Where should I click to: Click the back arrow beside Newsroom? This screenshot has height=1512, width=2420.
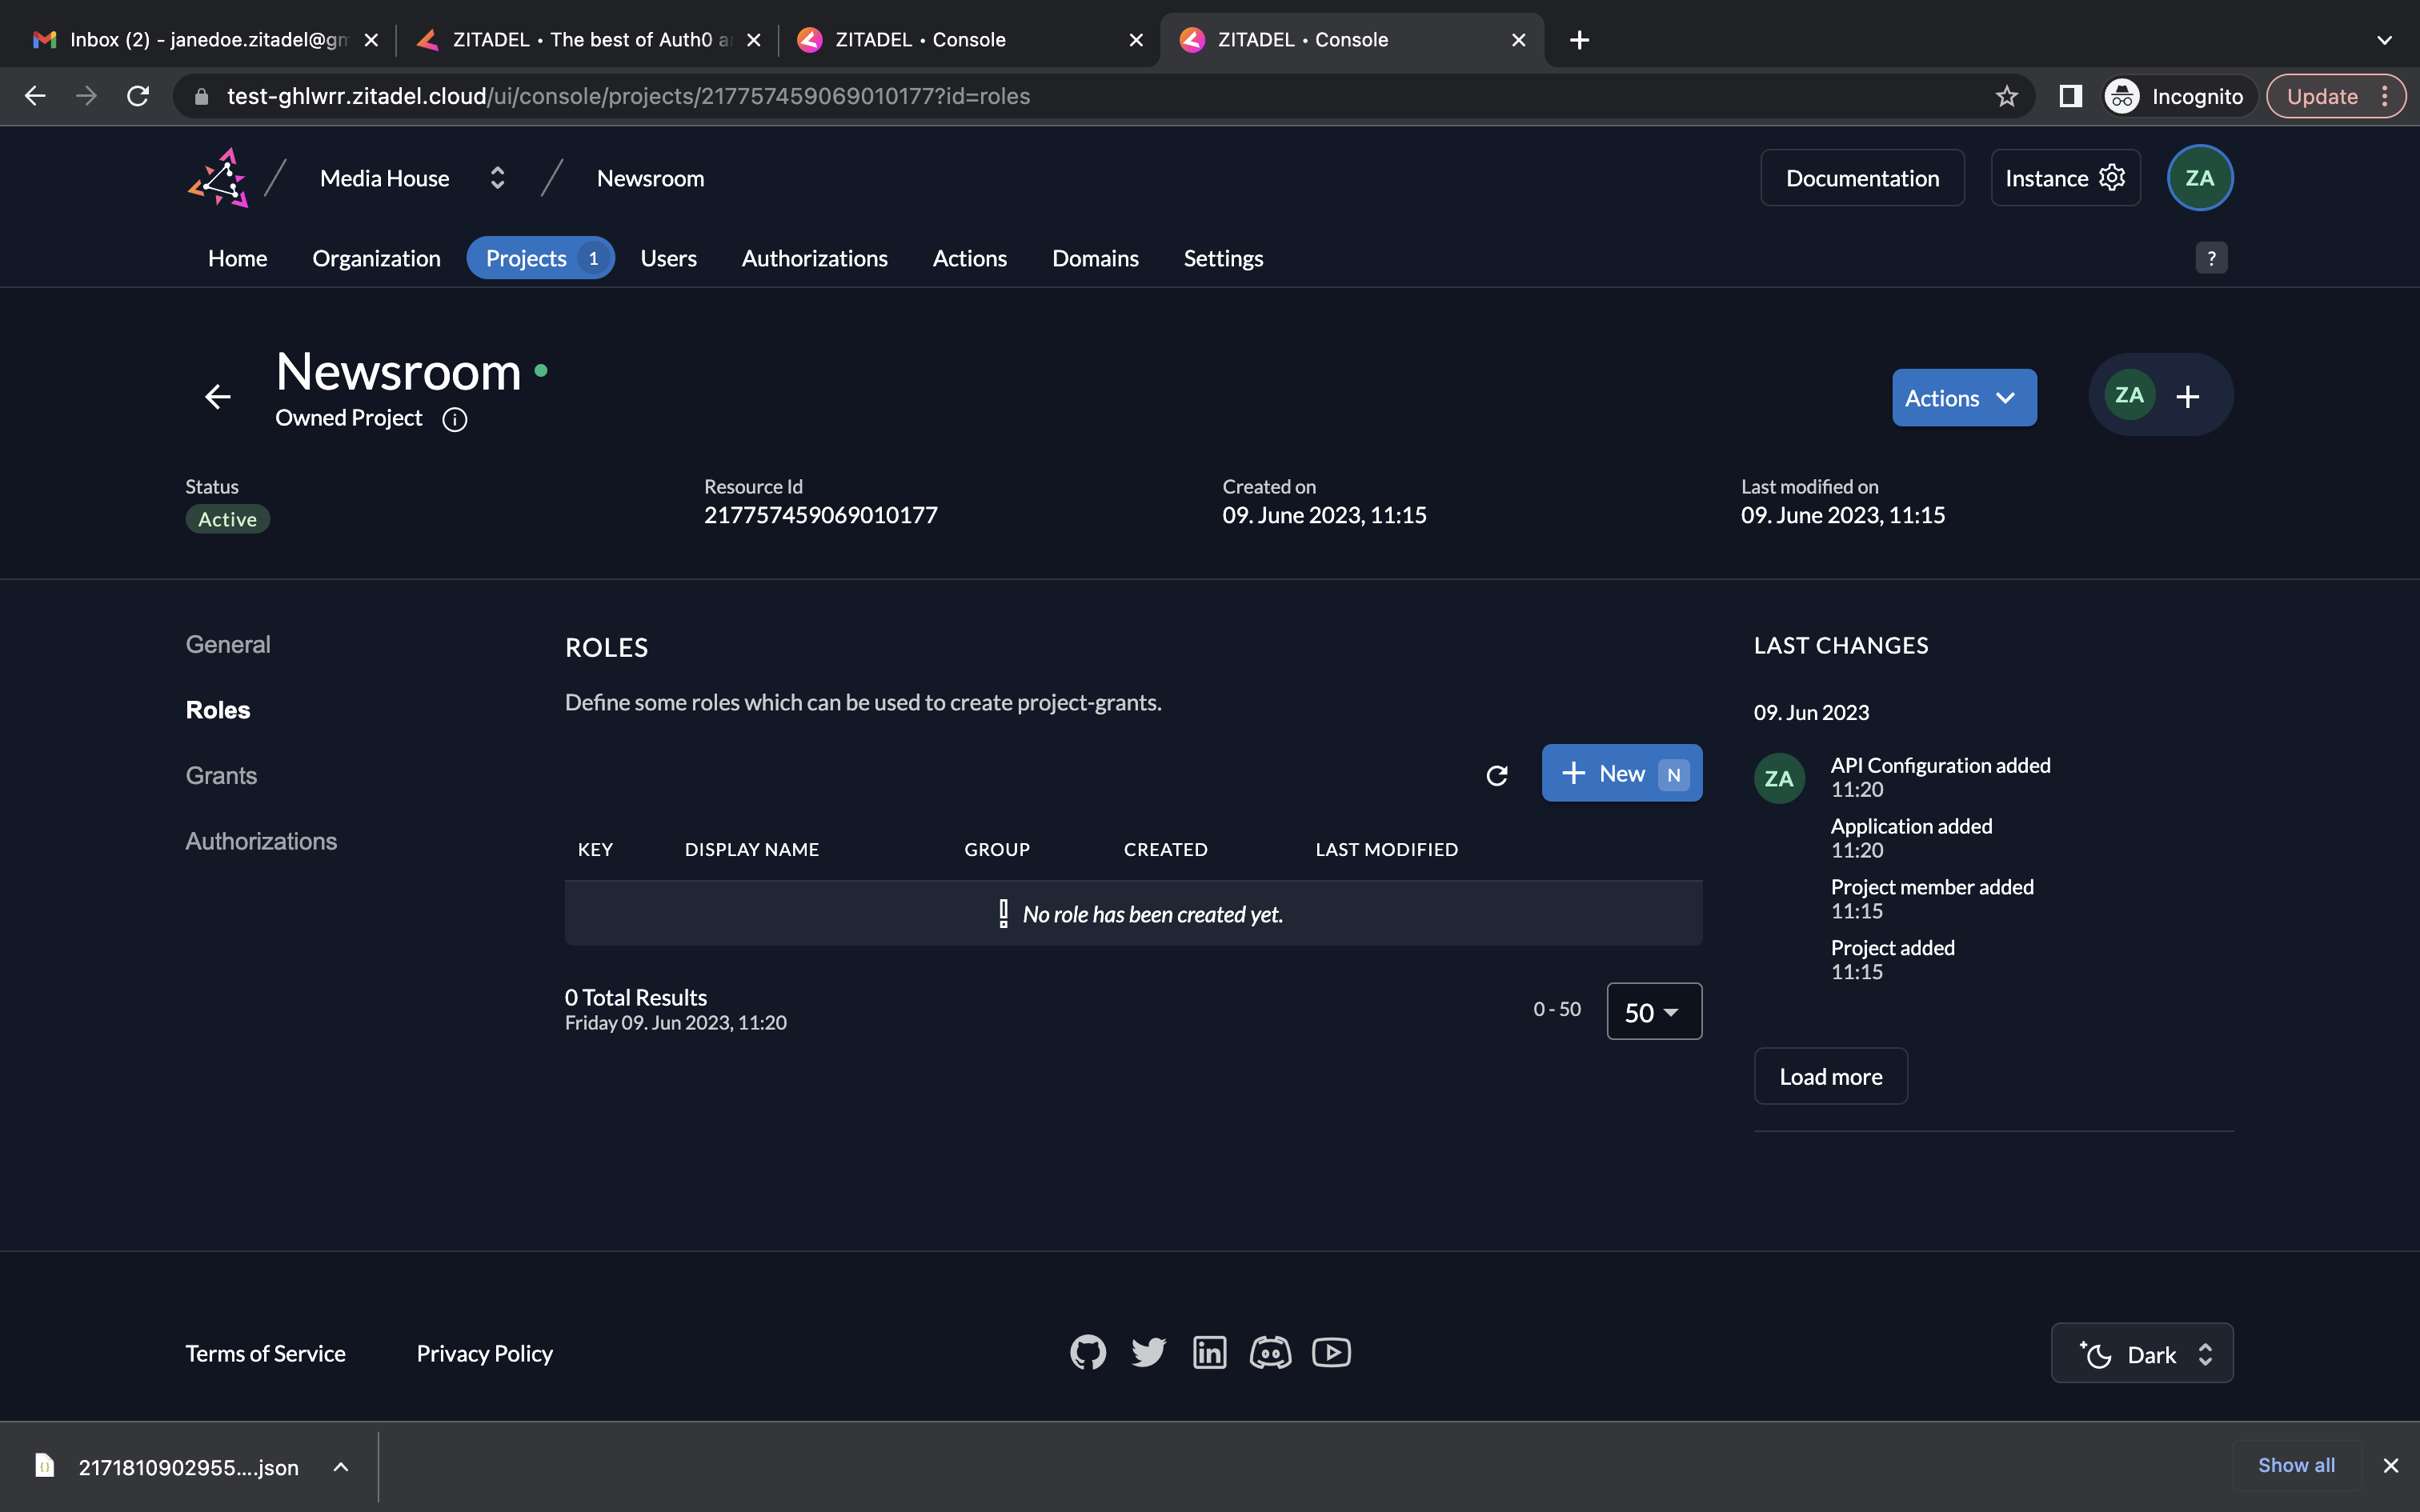pos(218,397)
